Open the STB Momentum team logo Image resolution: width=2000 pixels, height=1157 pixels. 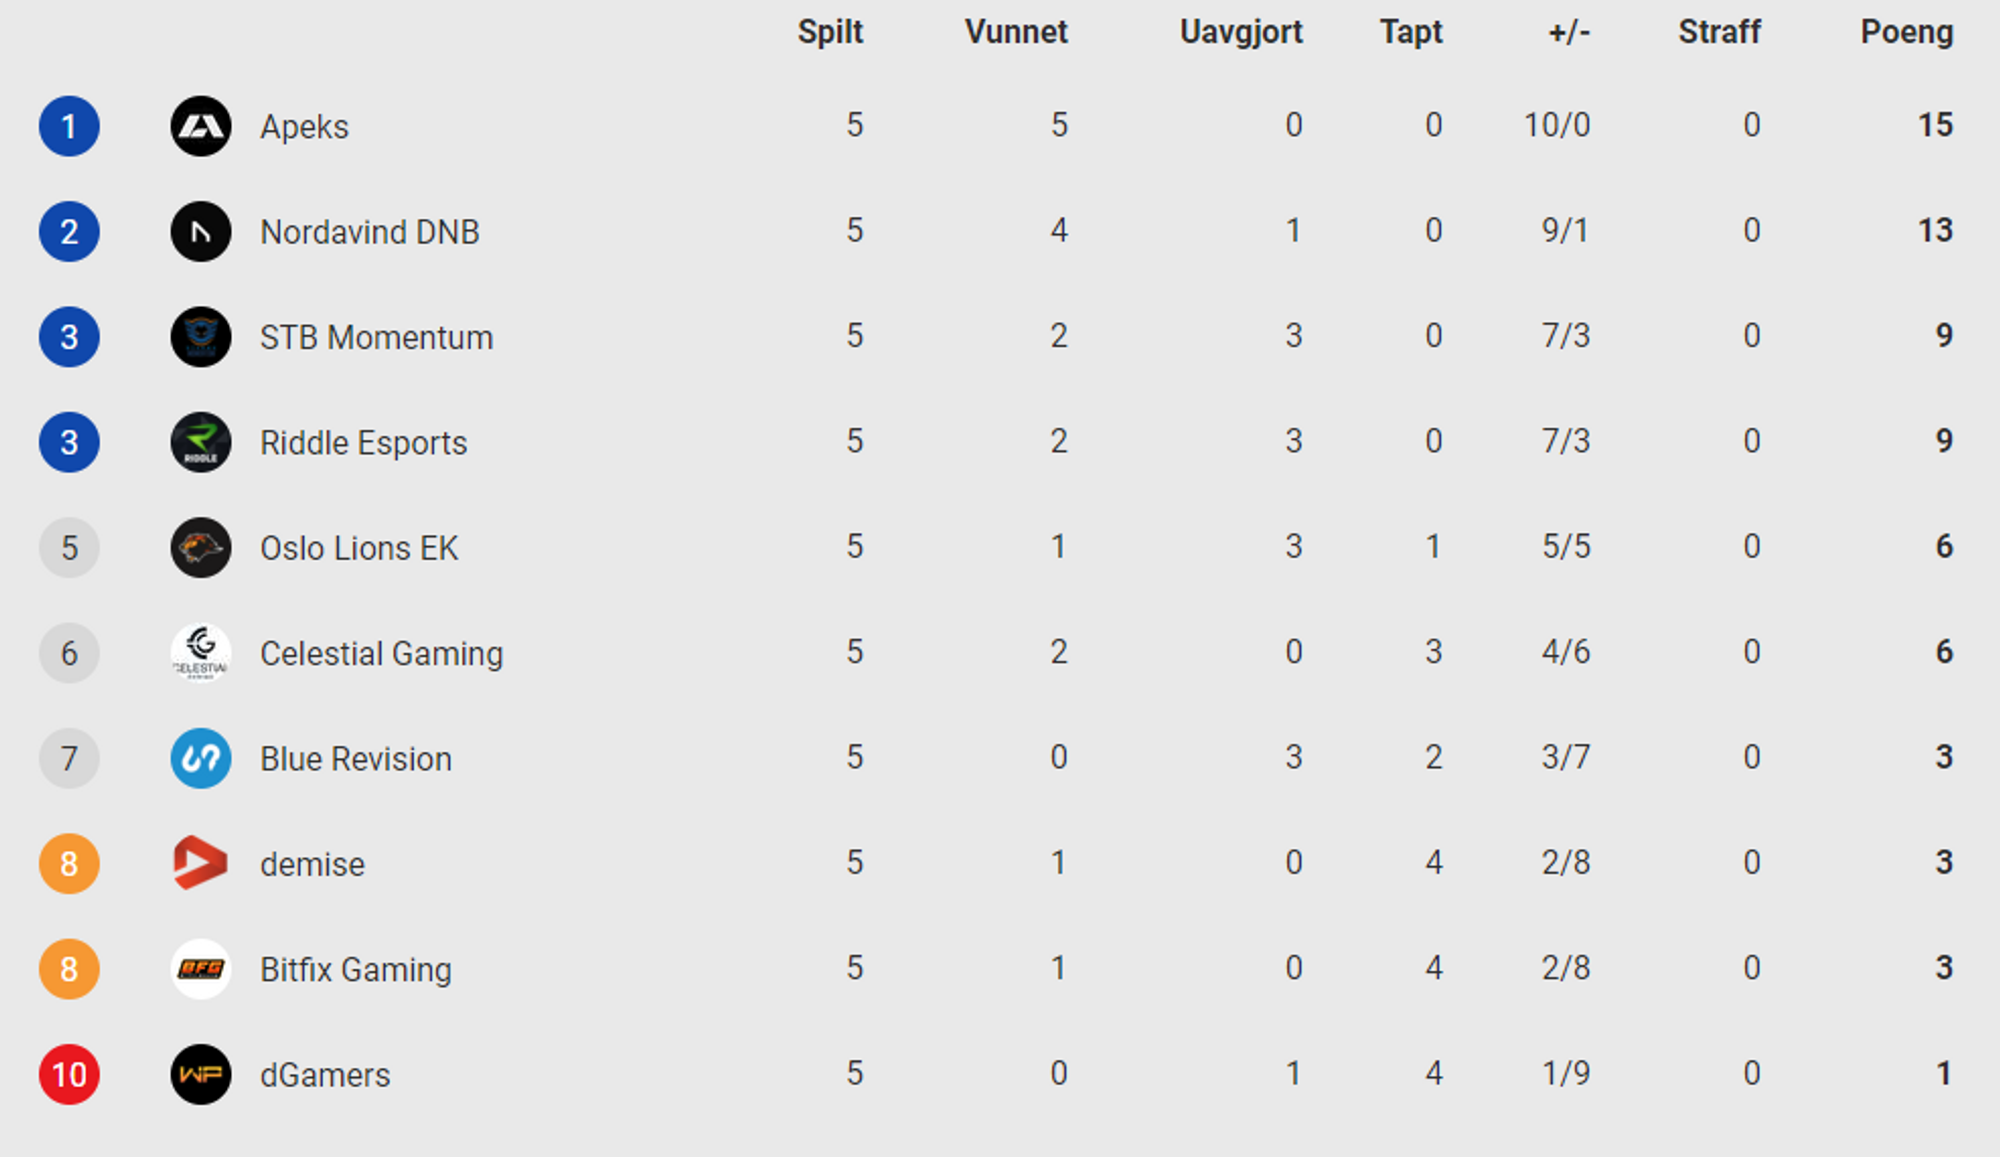point(201,337)
